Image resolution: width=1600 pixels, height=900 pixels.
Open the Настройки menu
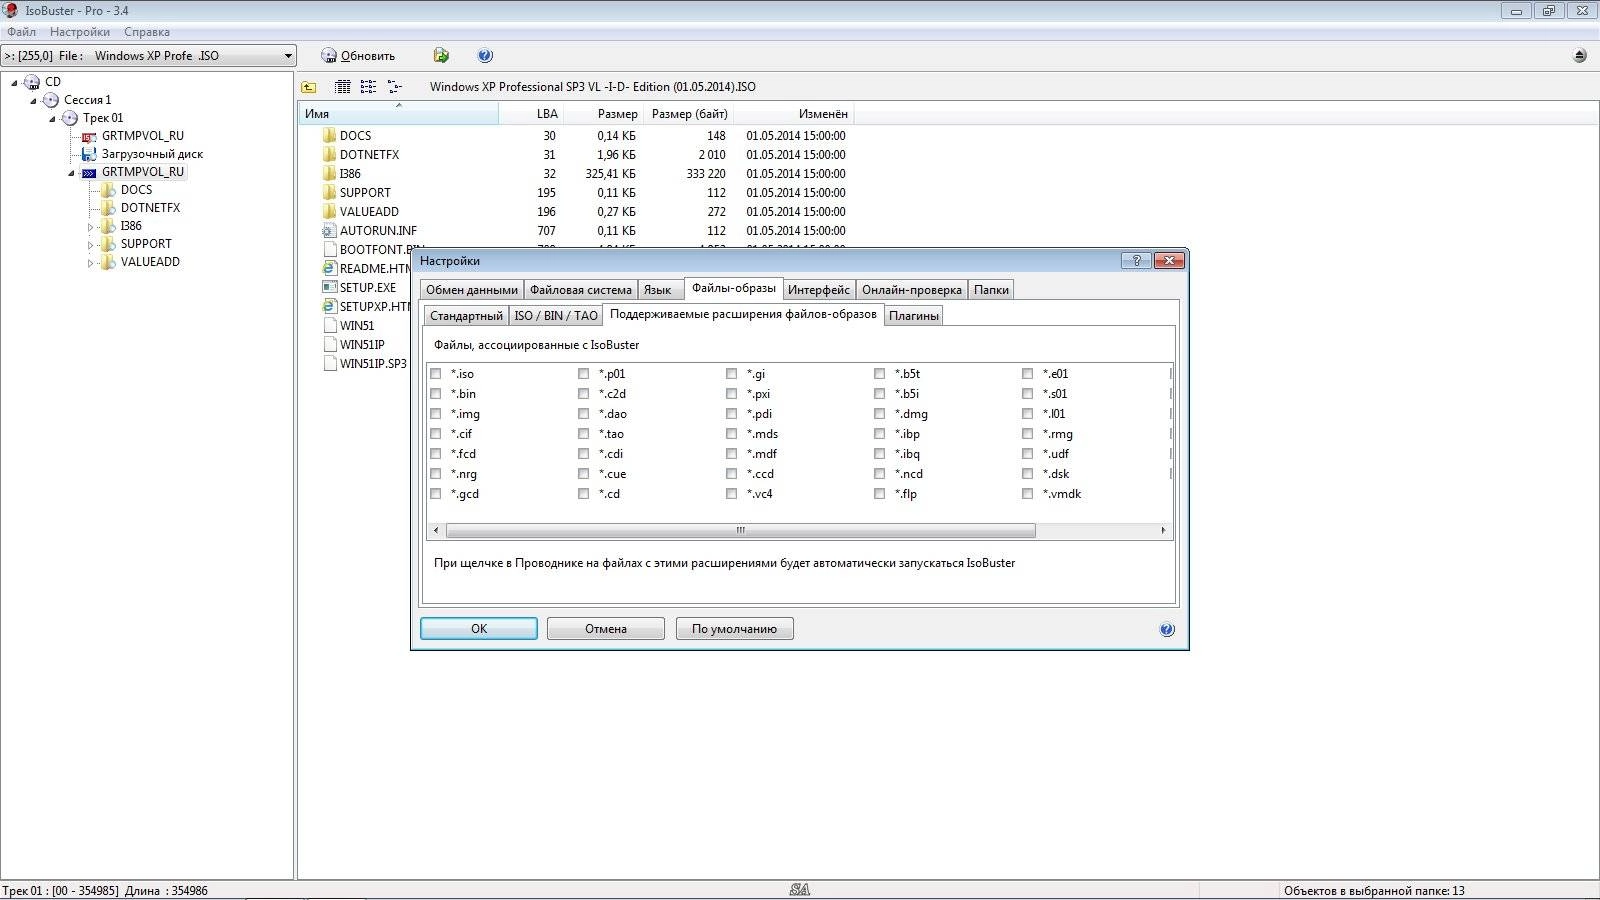80,32
